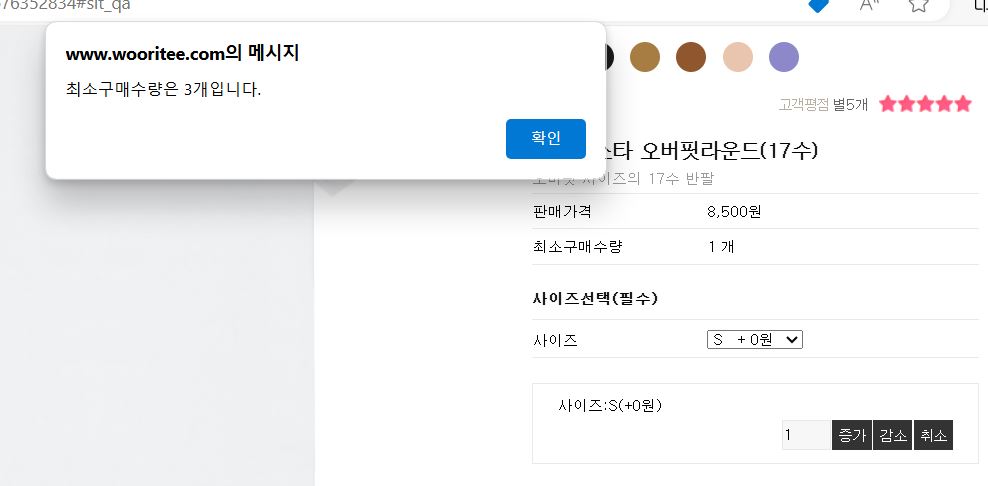Add page to favorites star icon
The height and width of the screenshot is (486, 988).
pos(919,5)
